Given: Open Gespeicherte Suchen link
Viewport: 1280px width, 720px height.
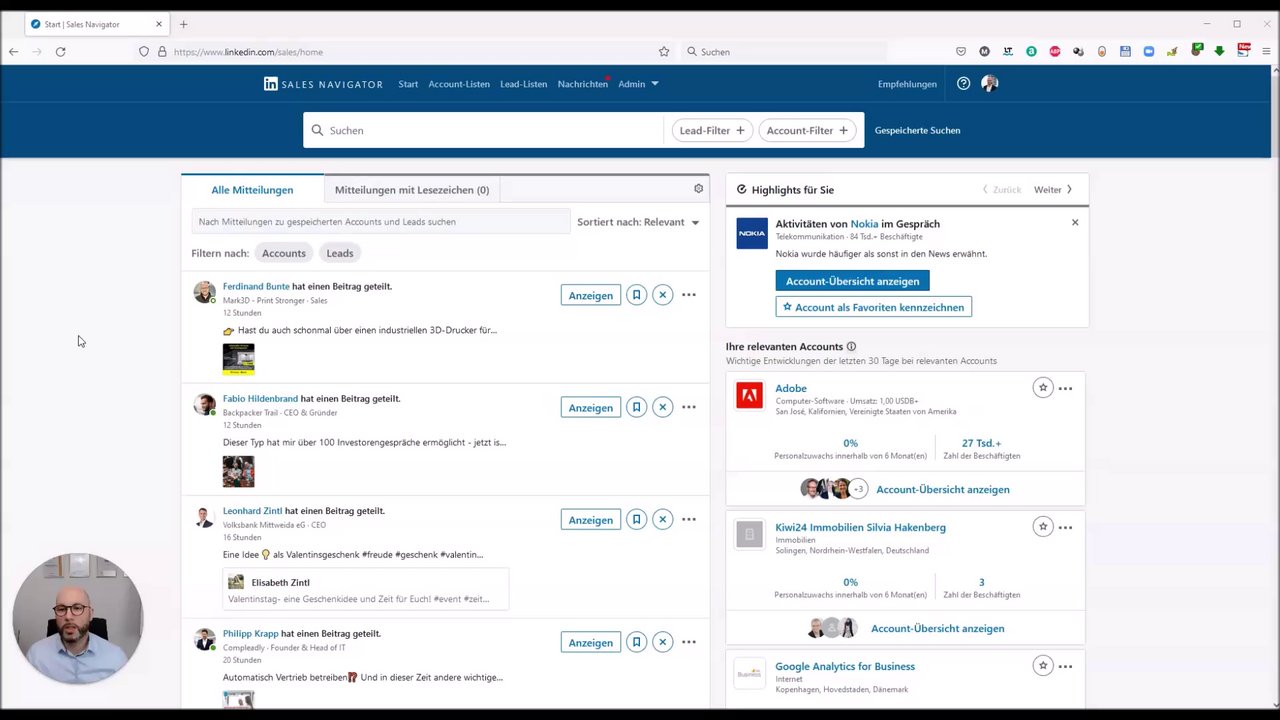Looking at the screenshot, I should tap(917, 130).
